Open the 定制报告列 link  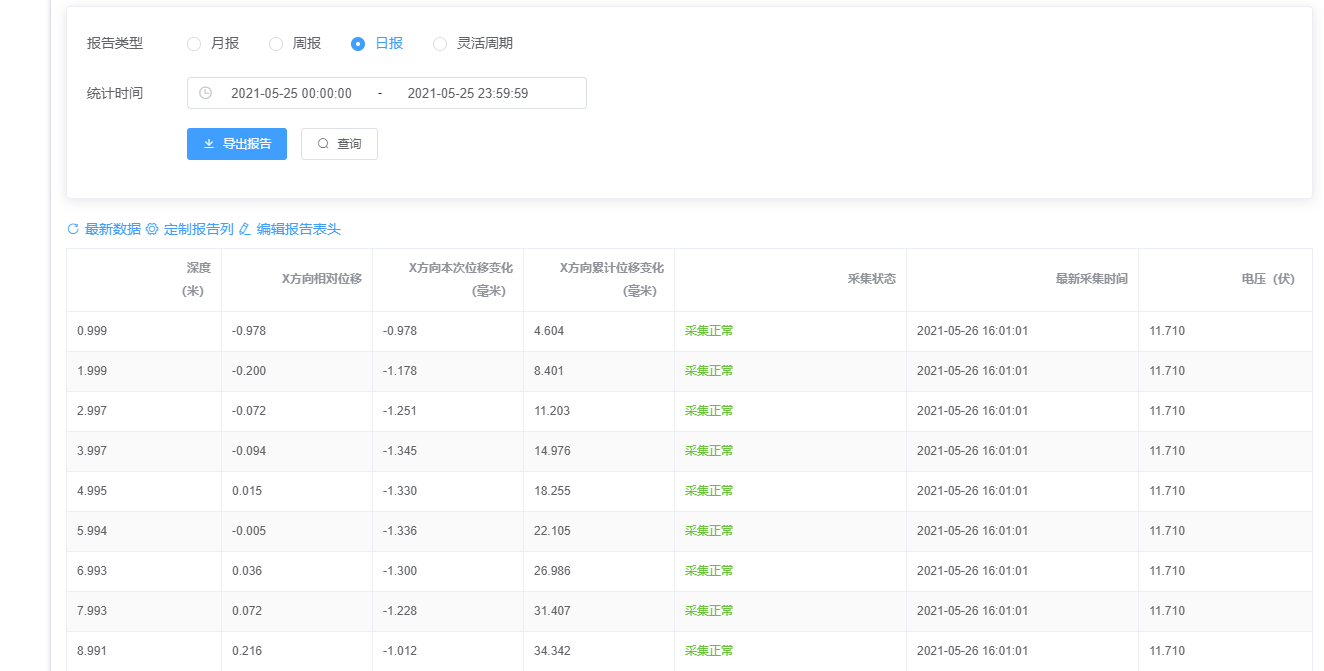click(190, 229)
